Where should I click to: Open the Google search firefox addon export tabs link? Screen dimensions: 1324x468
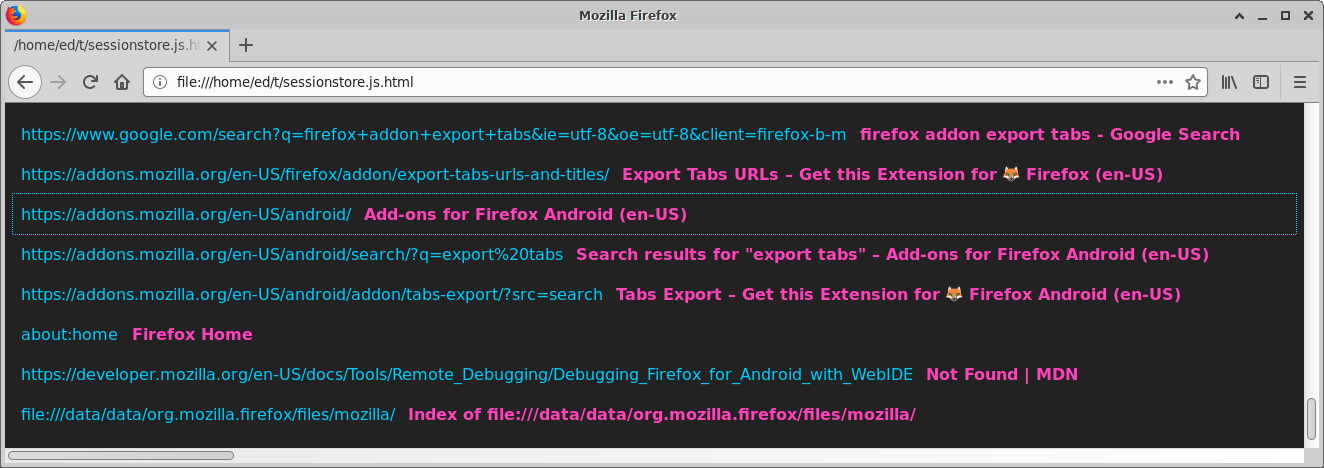pos(434,134)
